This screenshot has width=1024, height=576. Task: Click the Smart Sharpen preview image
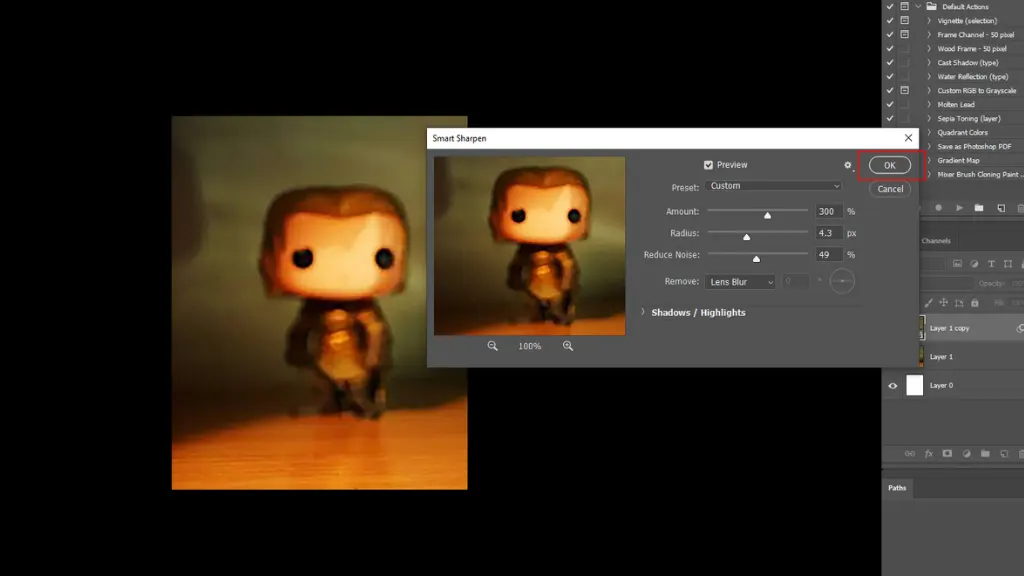[x=530, y=246]
